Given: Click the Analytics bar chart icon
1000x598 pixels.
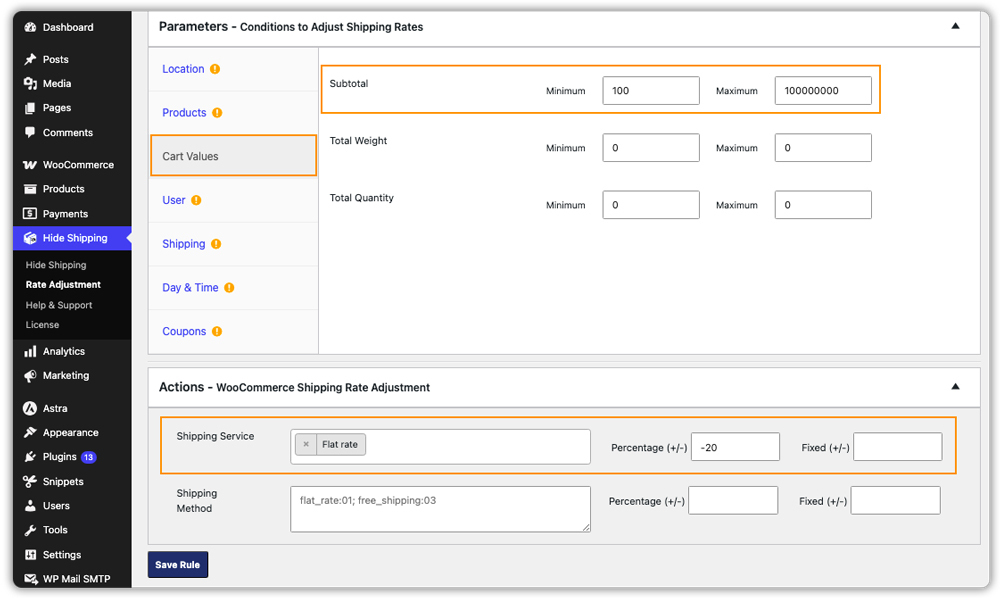Looking at the screenshot, I should pos(30,351).
